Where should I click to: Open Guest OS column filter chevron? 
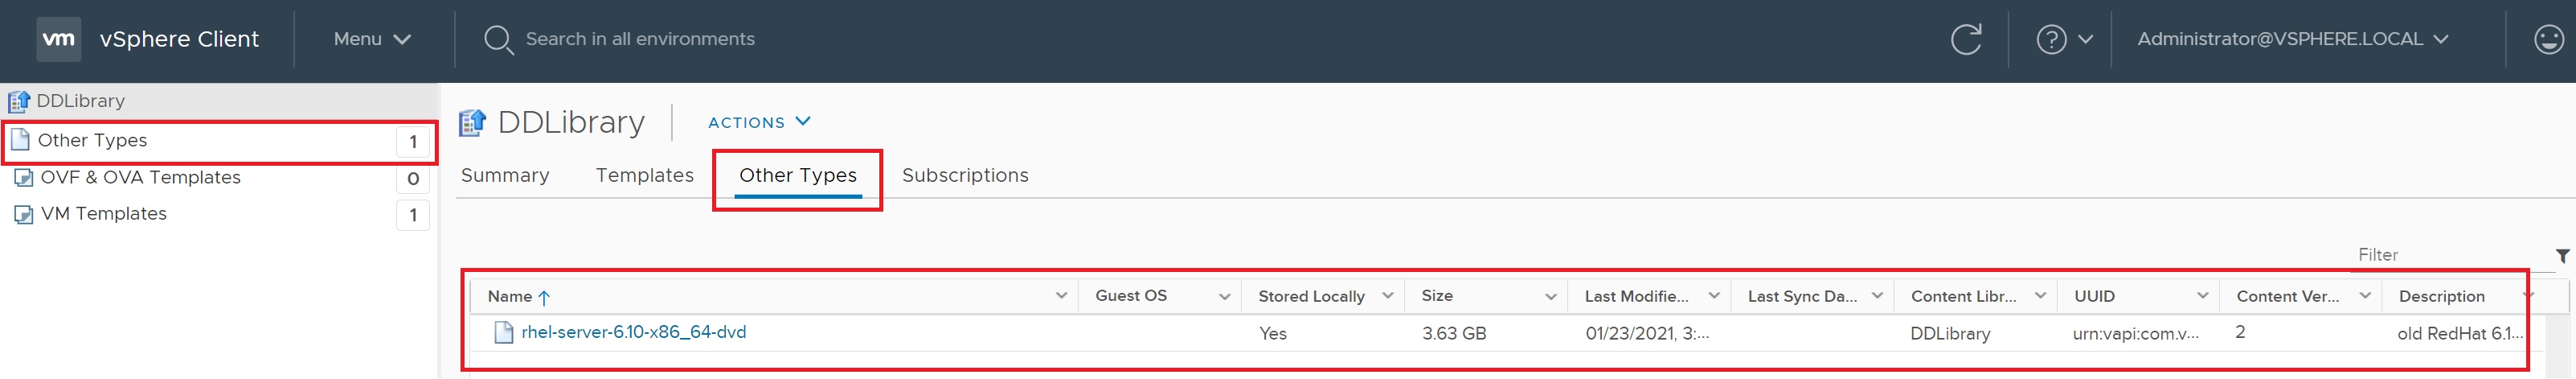pos(1223,296)
